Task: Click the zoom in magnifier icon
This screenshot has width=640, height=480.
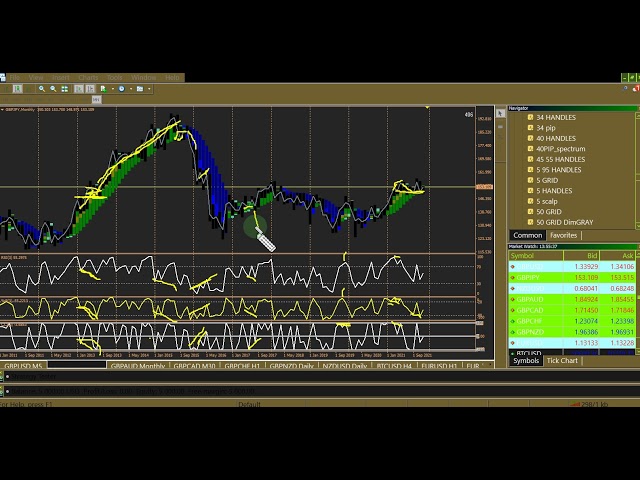Action: pos(41,89)
